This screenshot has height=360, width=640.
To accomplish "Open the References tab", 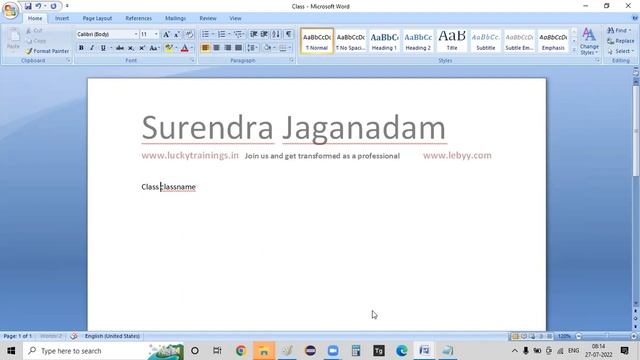I will click(138, 18).
